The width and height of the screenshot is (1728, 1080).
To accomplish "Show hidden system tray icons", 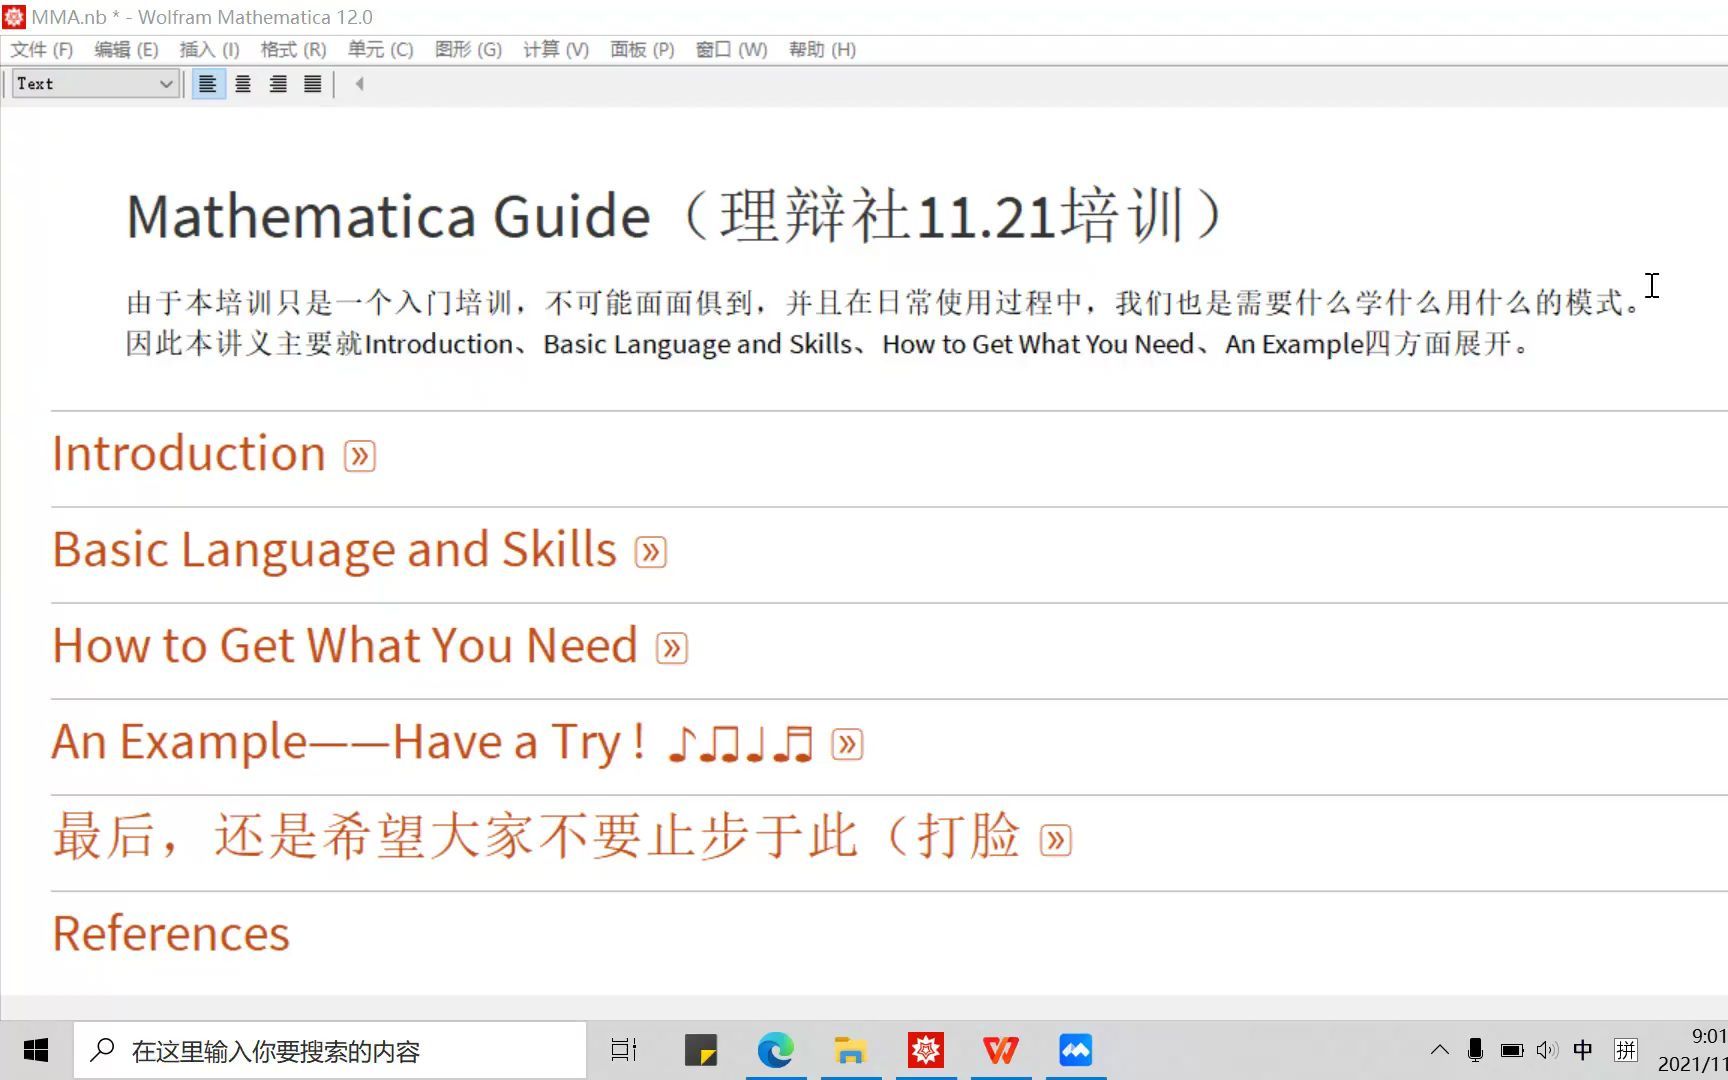I will 1439,1050.
